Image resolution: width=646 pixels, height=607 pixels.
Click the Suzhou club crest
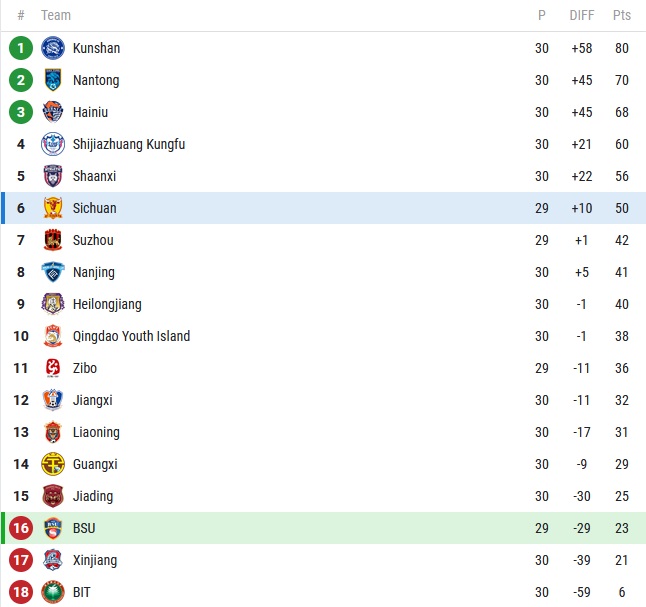tap(53, 240)
